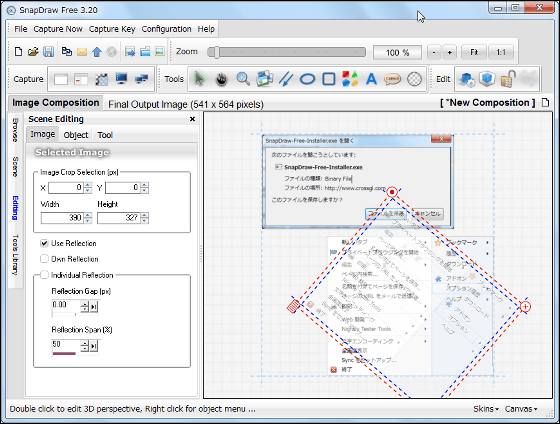Select the line arrow drawing tool

(x=286, y=79)
